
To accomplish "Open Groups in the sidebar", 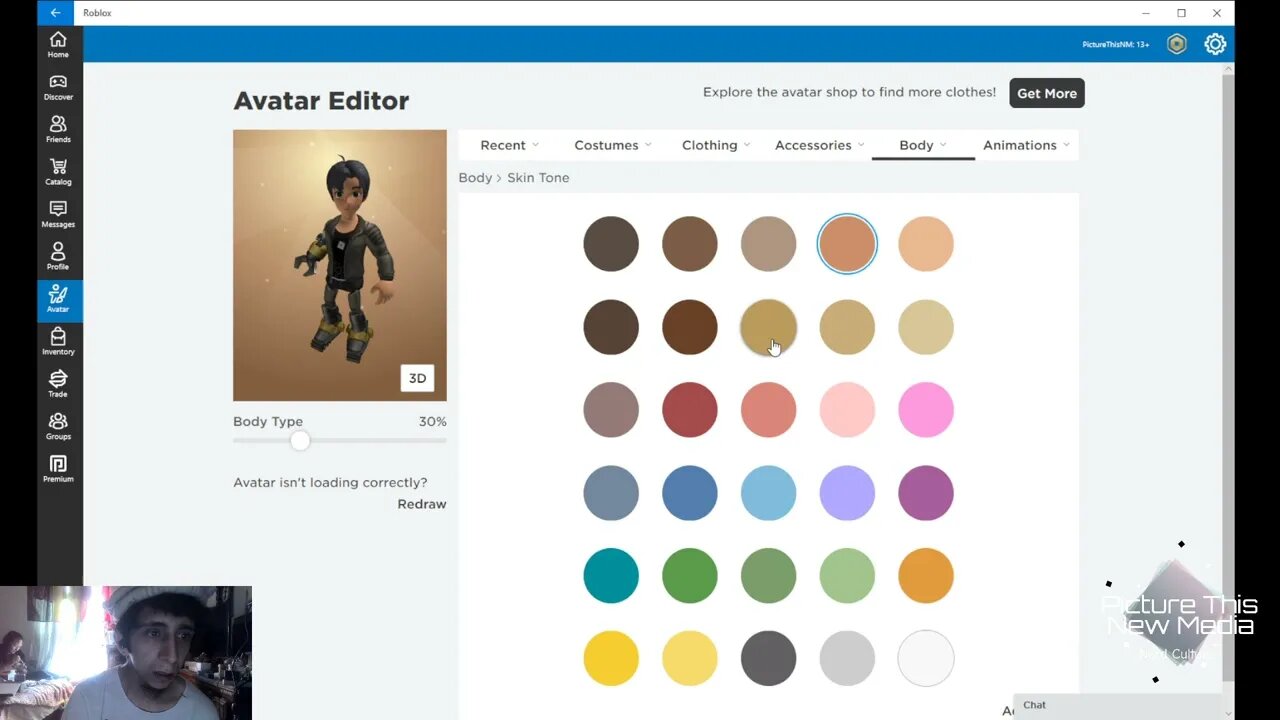I will tap(58, 427).
